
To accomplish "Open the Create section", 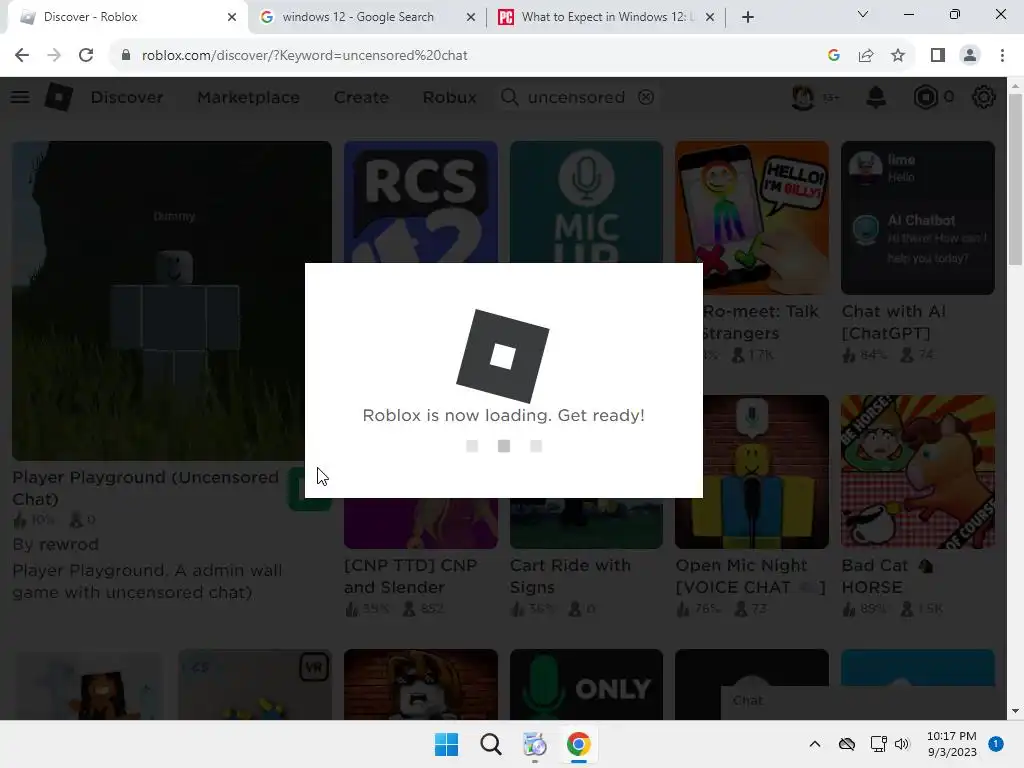I will pos(361,97).
